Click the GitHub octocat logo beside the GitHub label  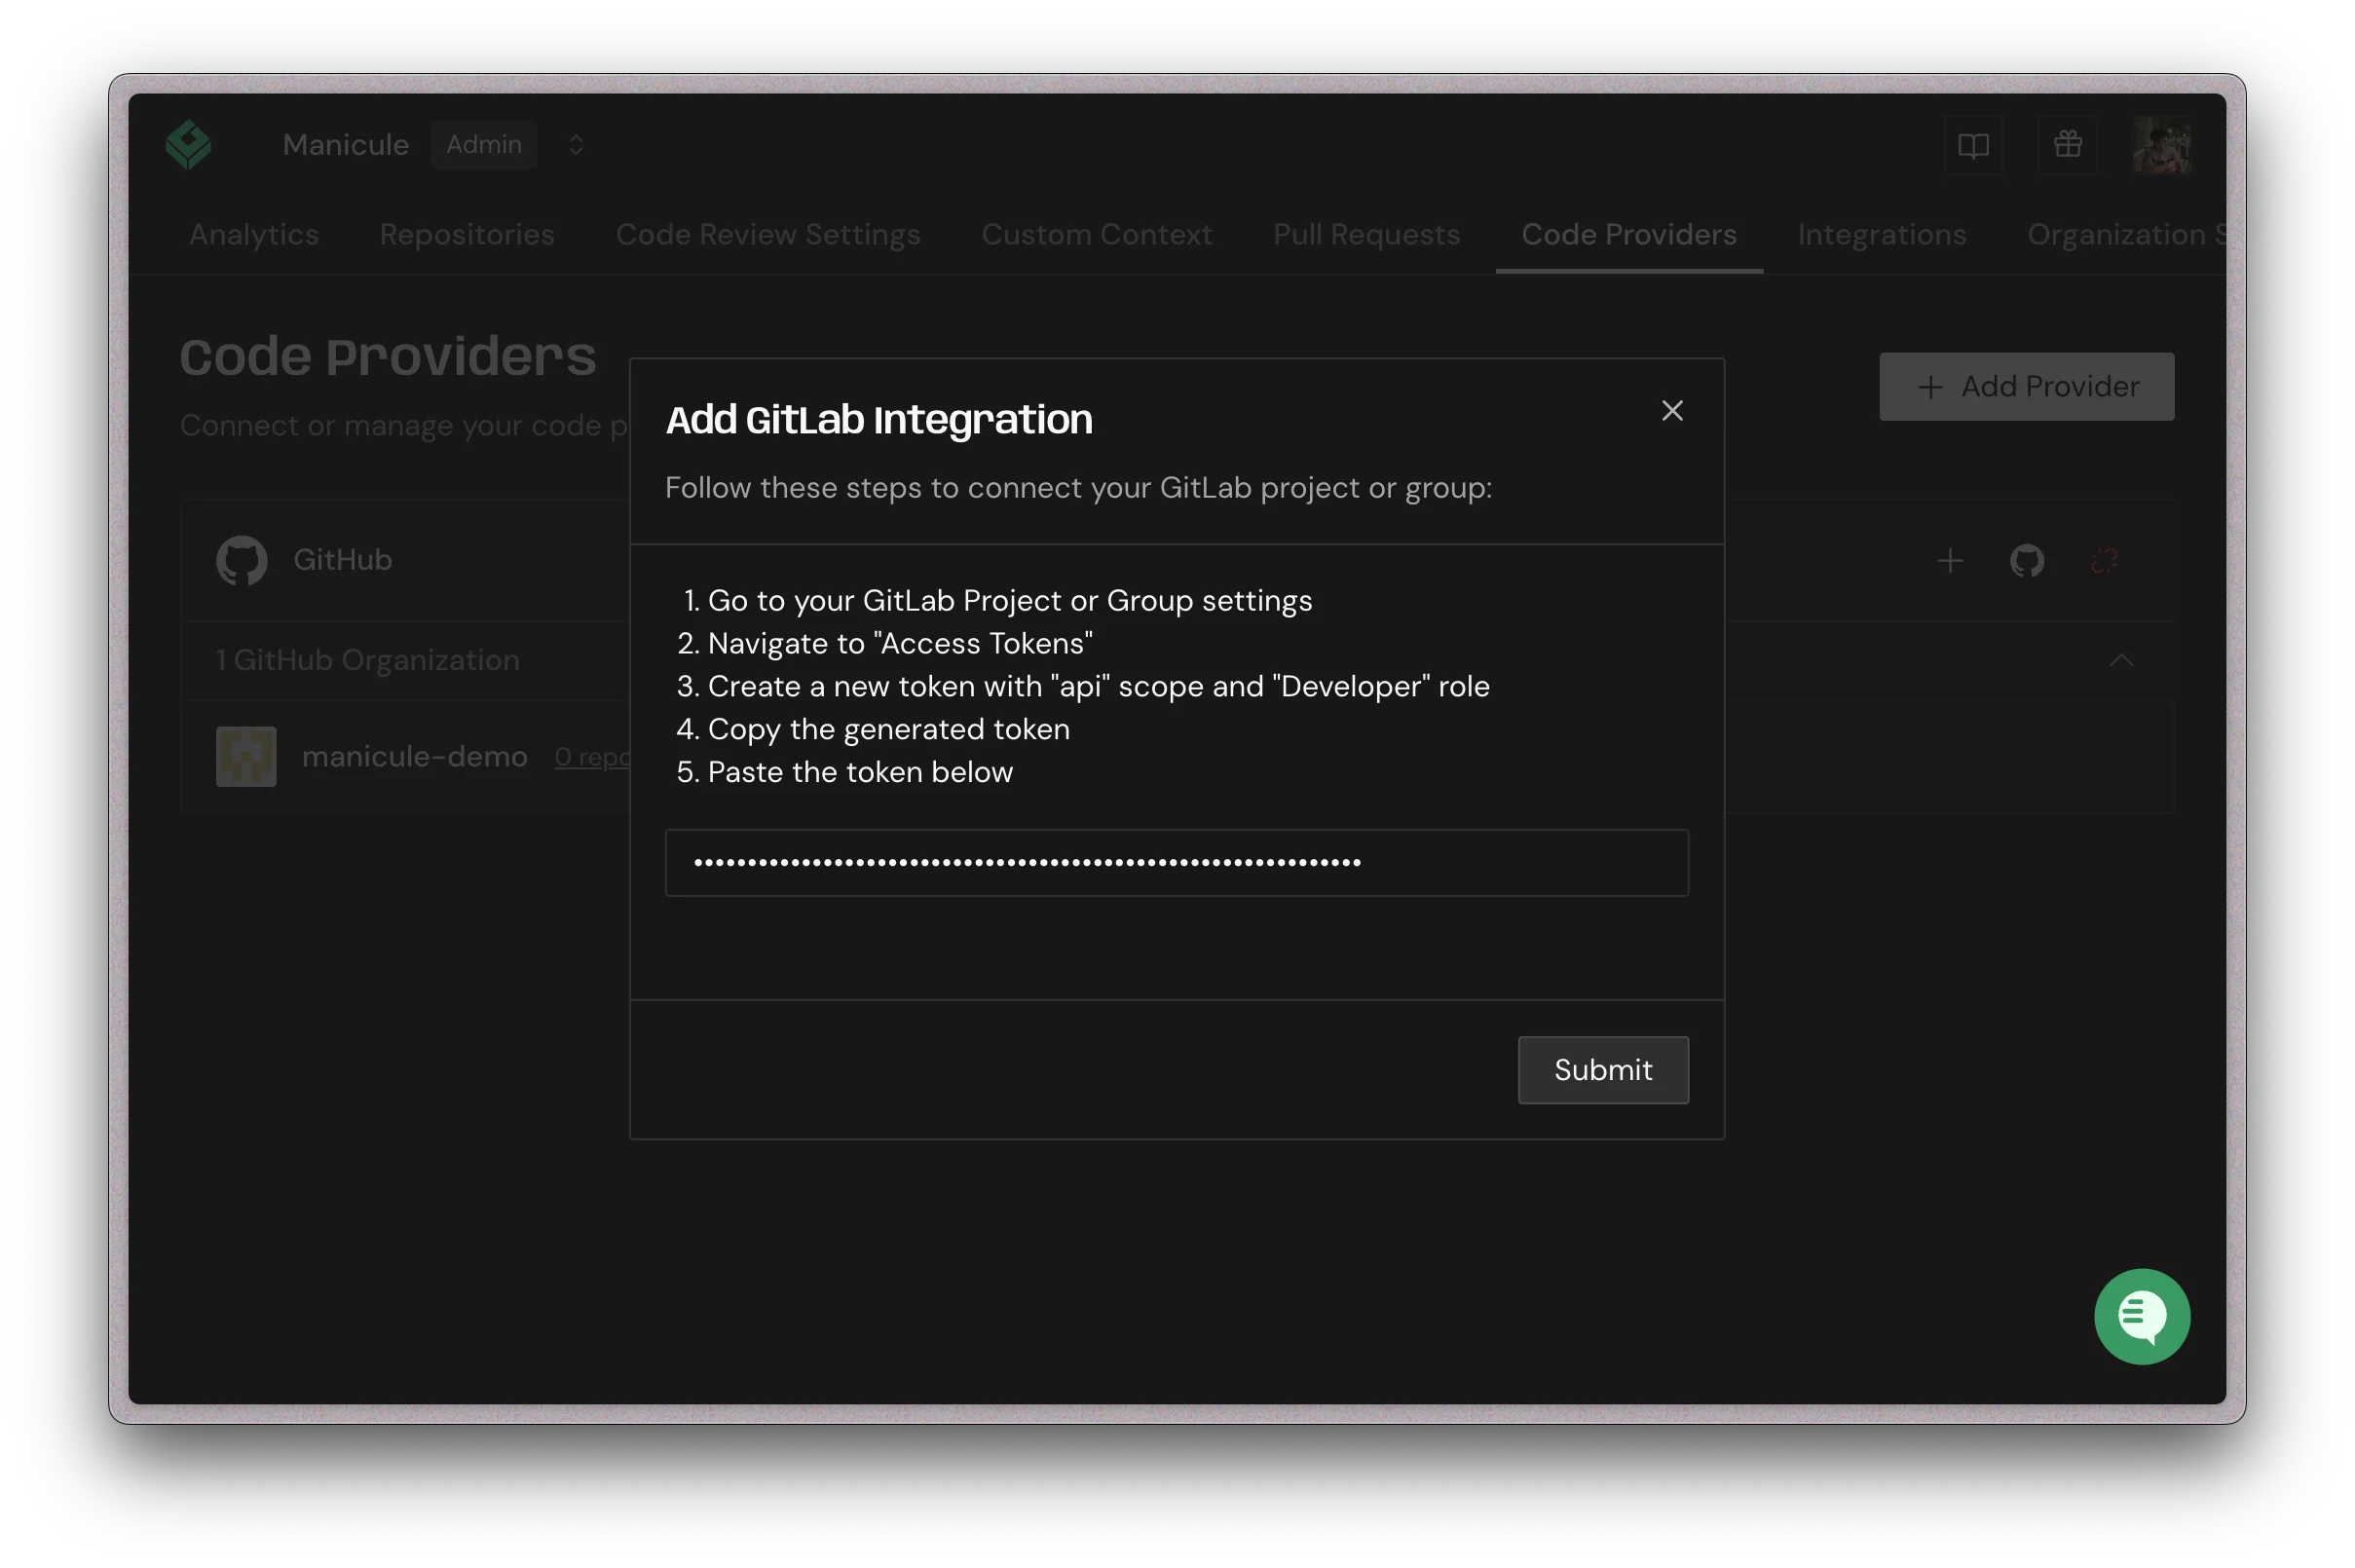[x=242, y=561]
